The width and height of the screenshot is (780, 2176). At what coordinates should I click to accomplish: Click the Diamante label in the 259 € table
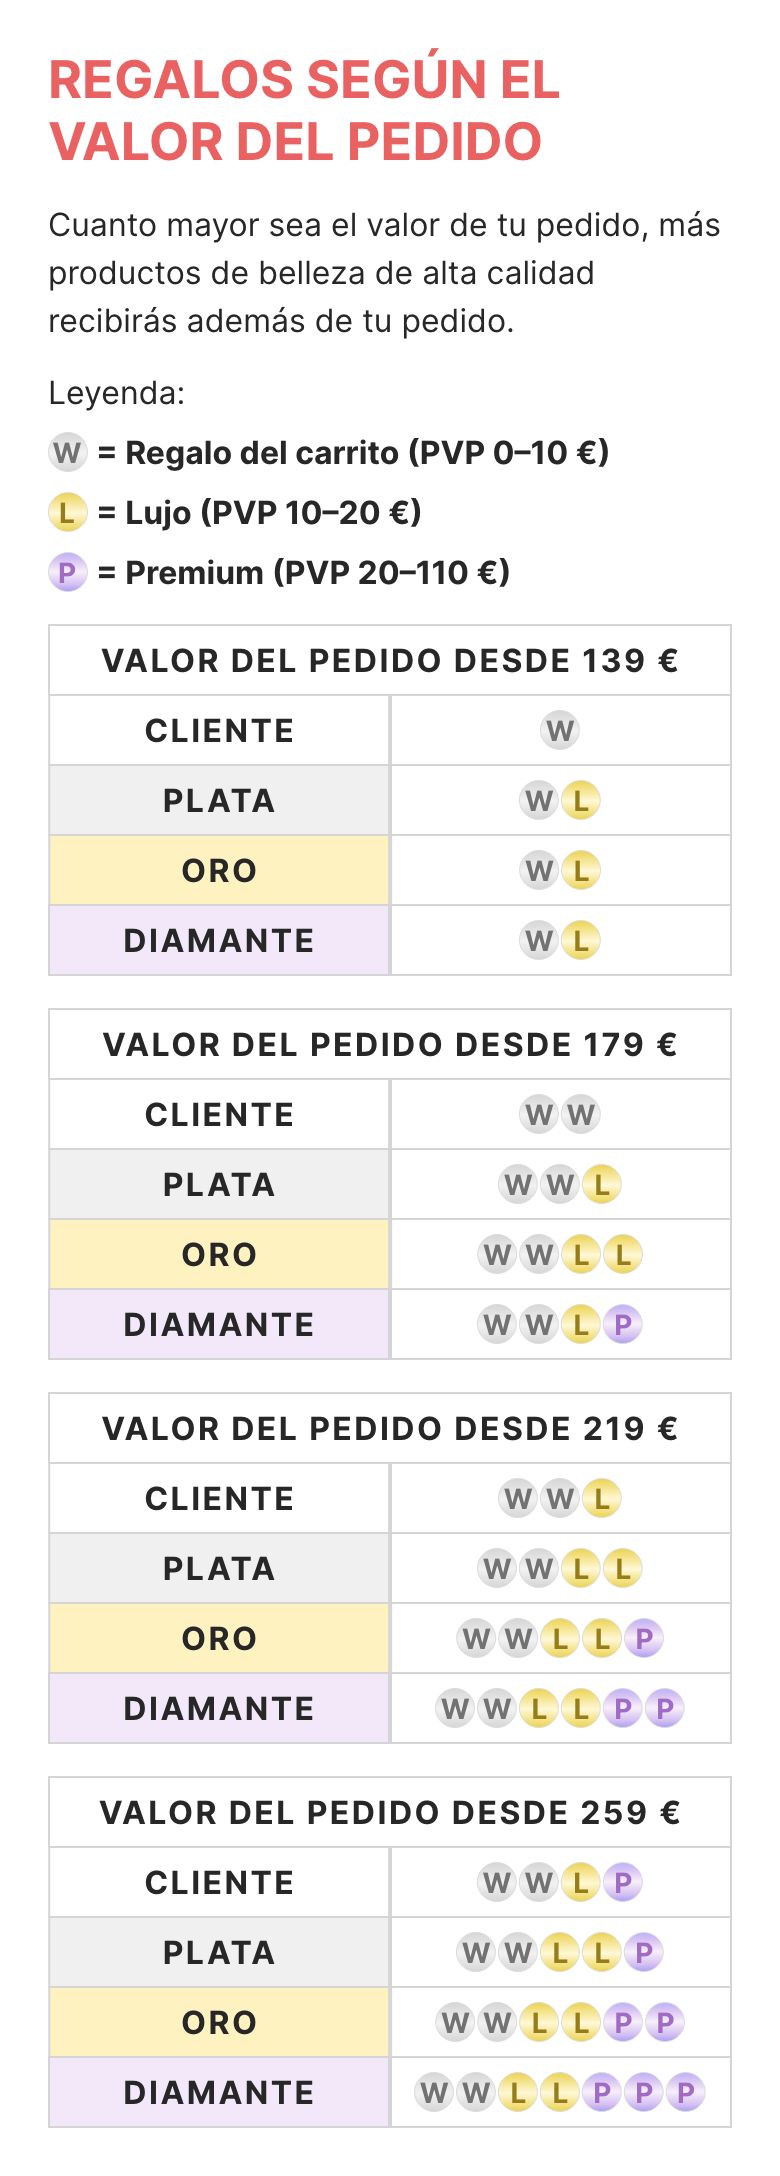pyautogui.click(x=219, y=2093)
